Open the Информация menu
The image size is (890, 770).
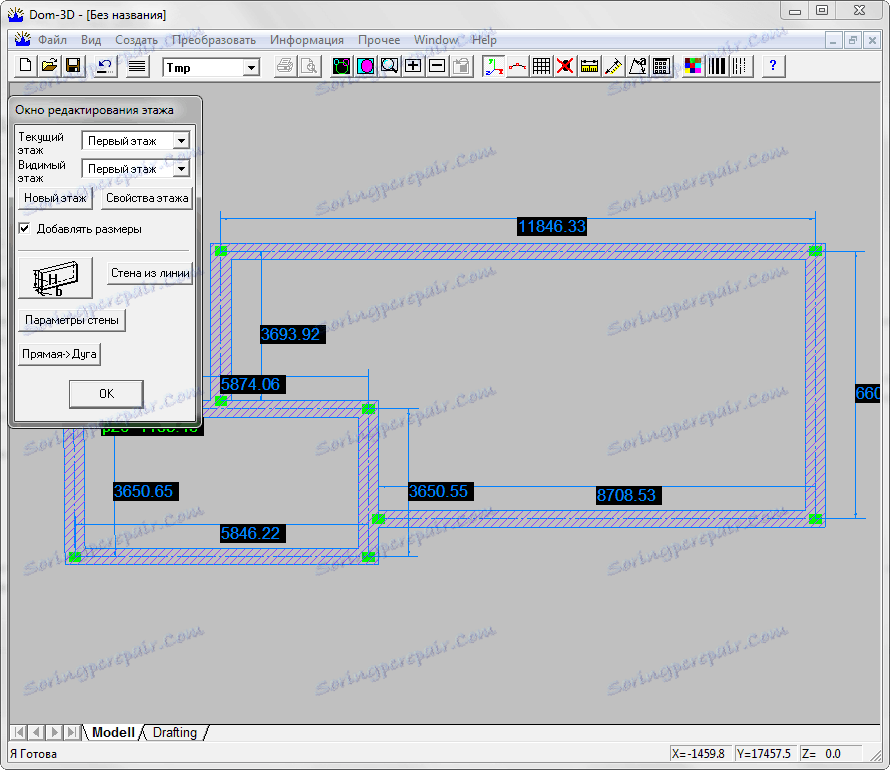click(307, 40)
